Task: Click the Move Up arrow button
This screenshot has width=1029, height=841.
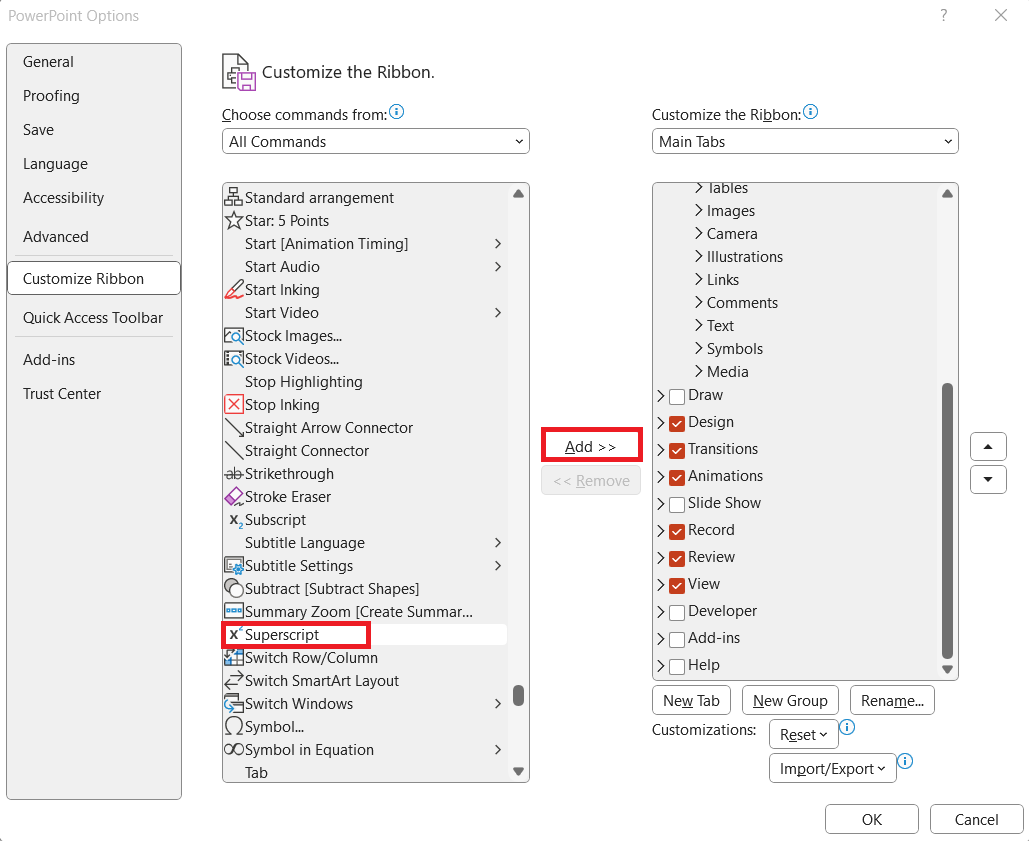Action: pos(988,447)
